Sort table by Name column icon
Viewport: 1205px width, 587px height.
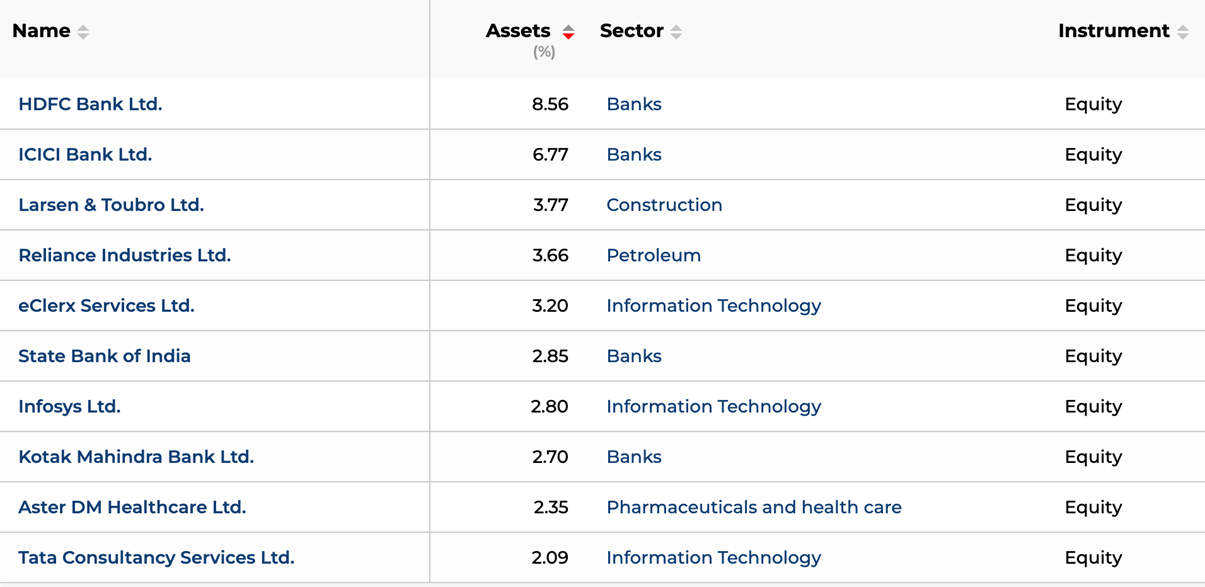[x=83, y=32]
